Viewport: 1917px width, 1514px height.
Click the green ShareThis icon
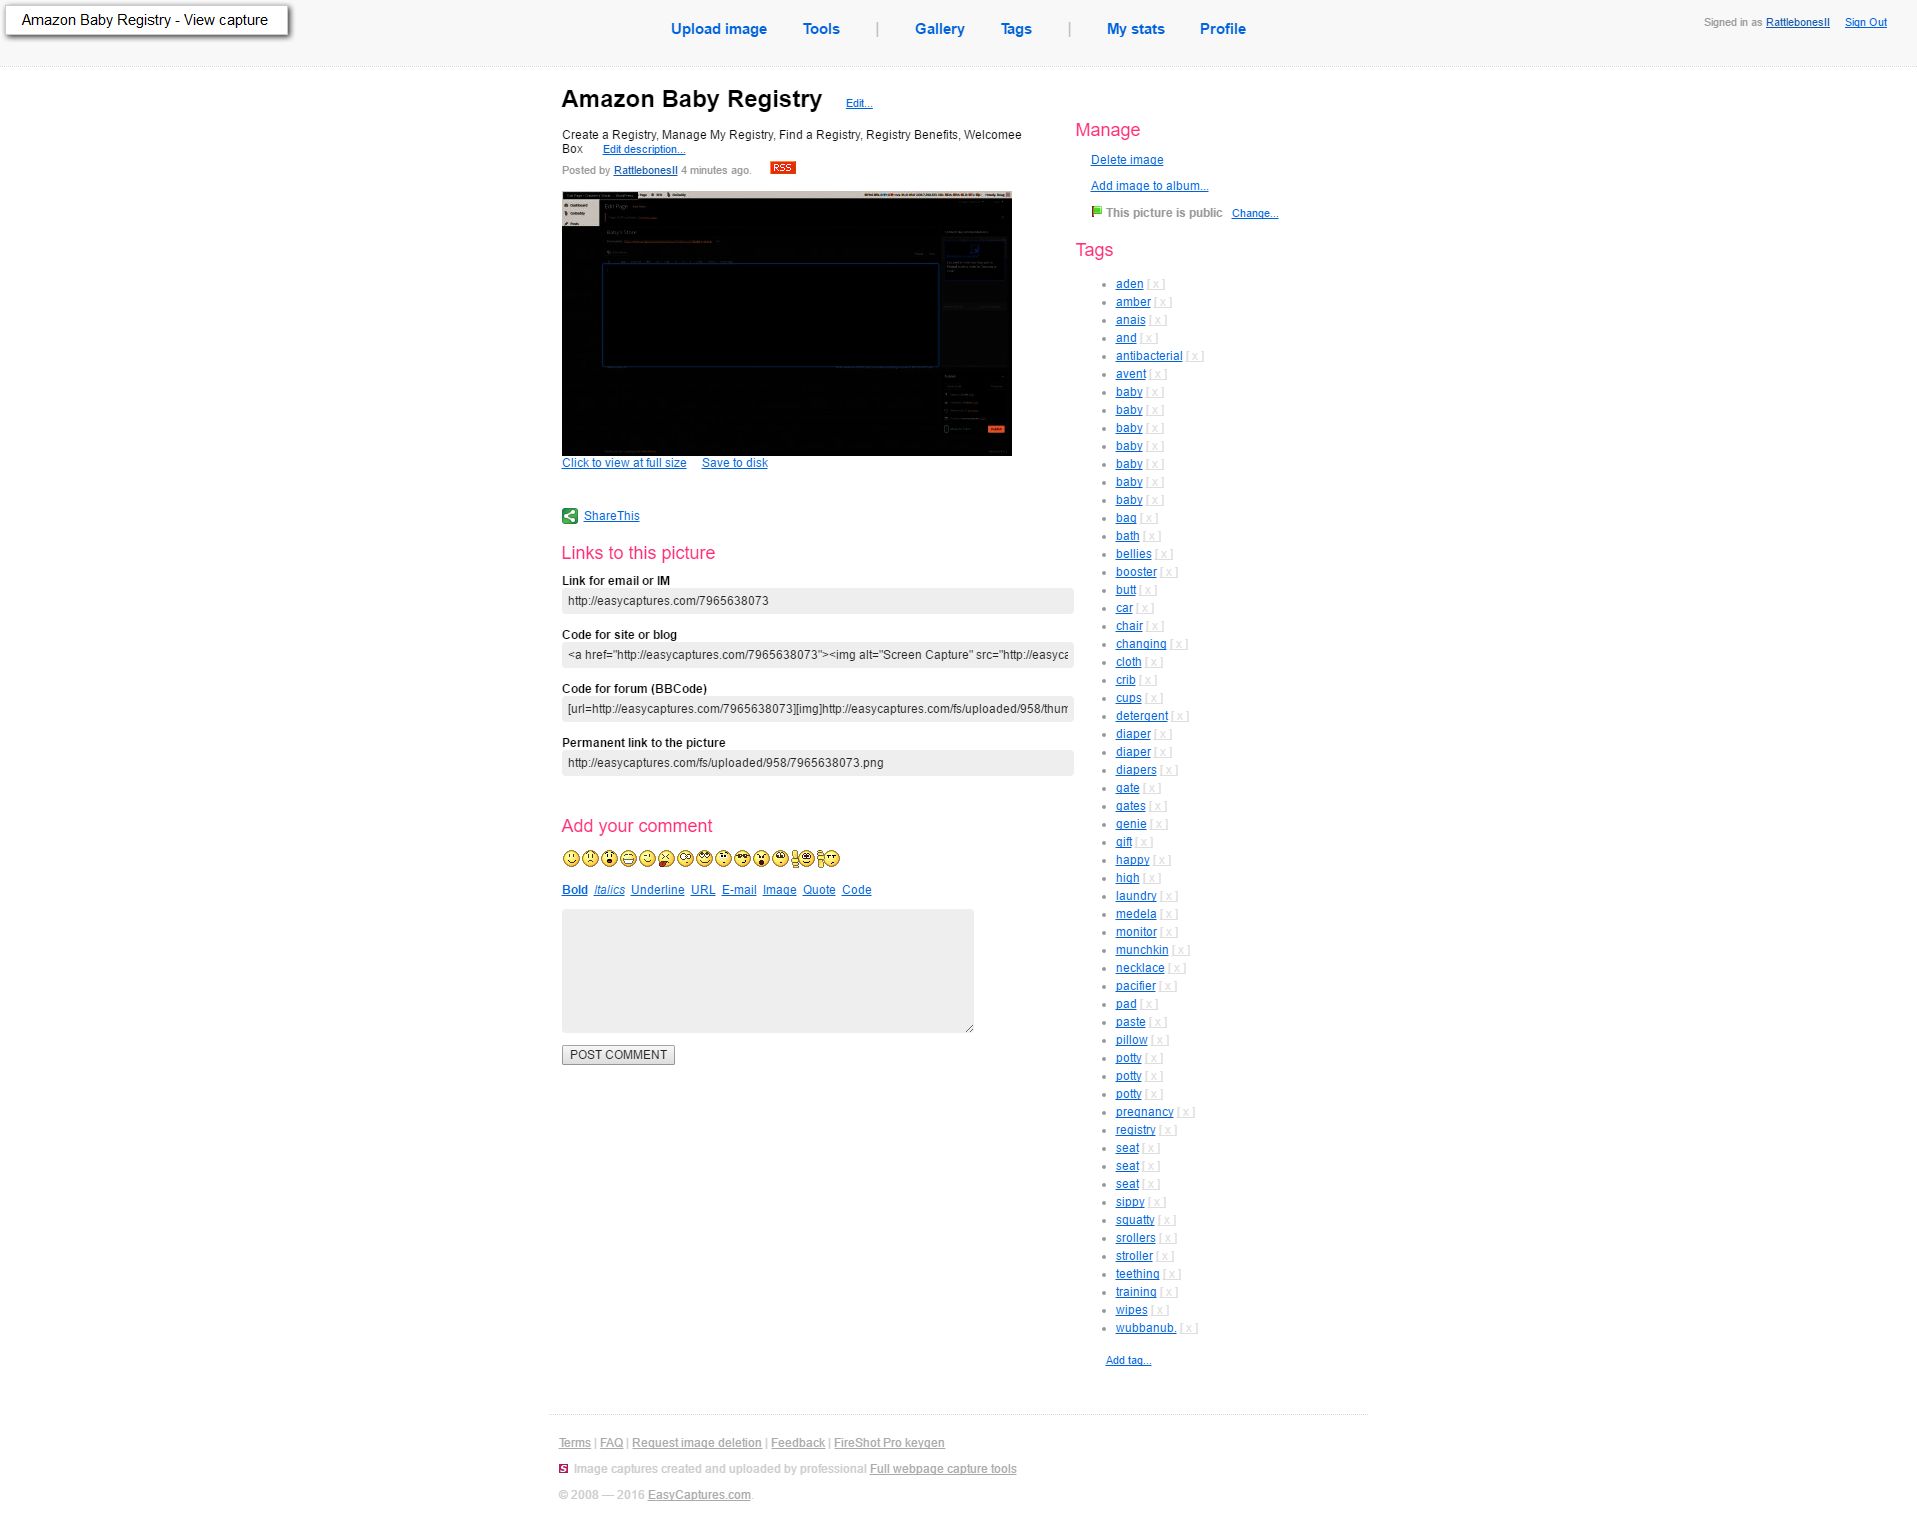pyautogui.click(x=569, y=516)
